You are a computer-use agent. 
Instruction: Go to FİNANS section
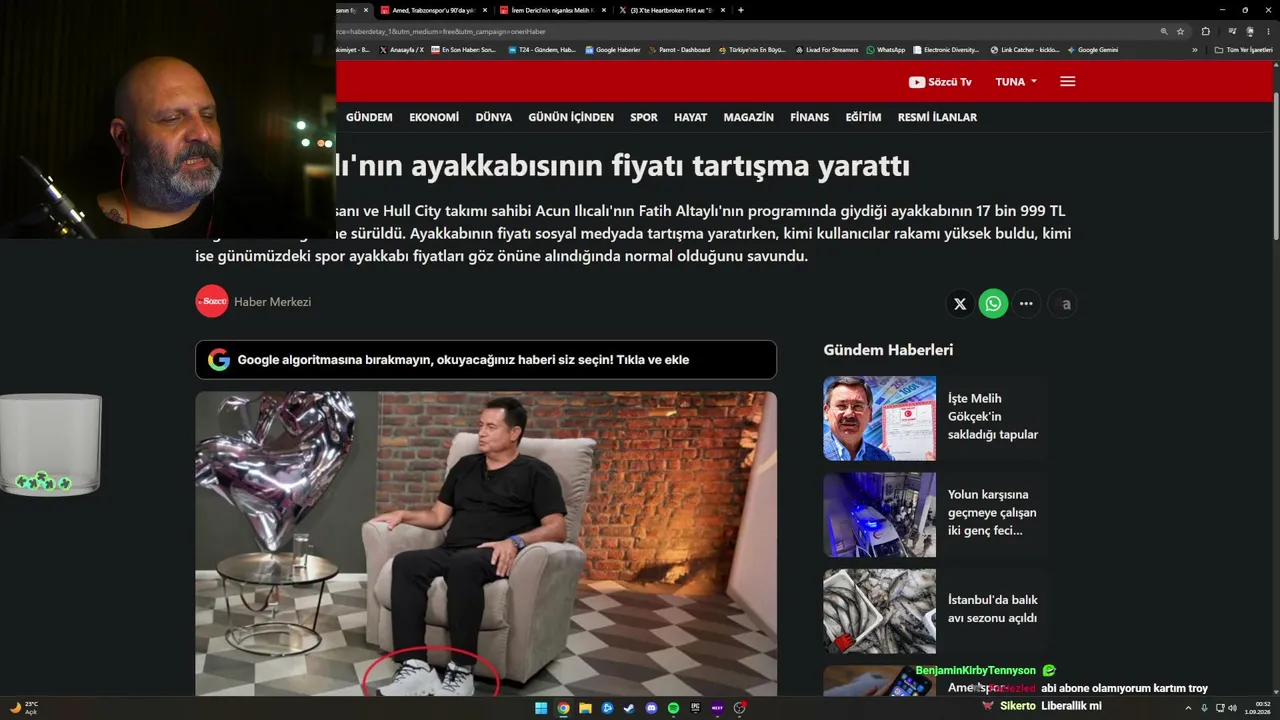coord(810,117)
